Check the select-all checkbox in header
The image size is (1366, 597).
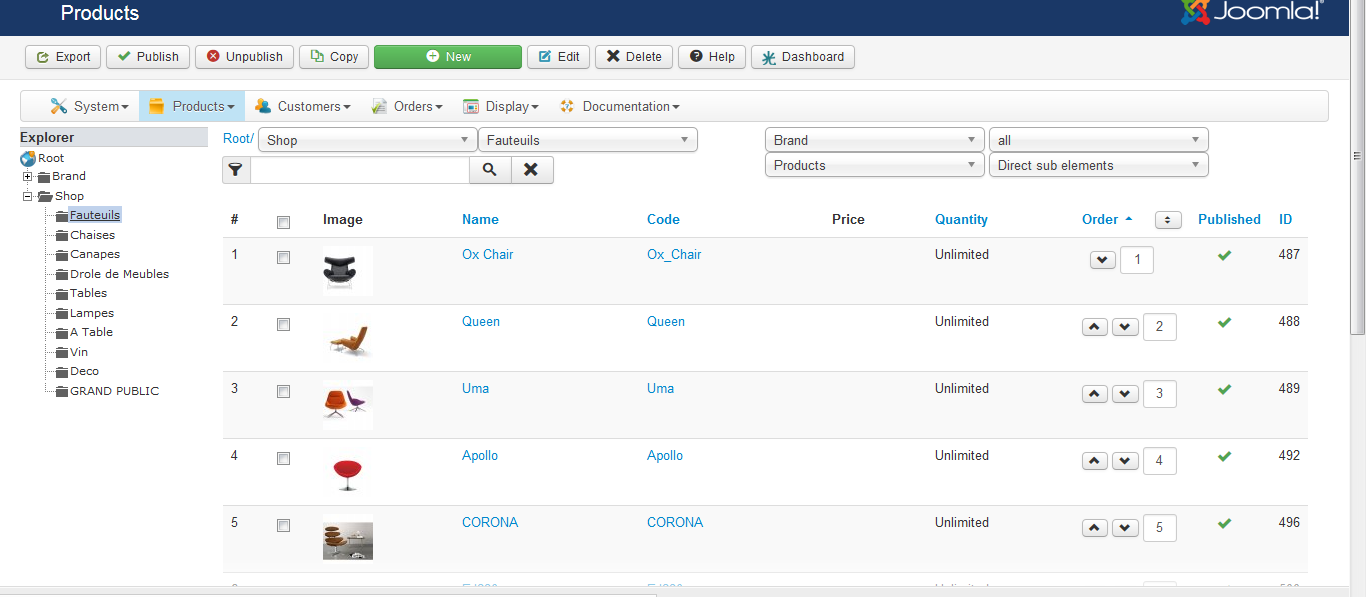point(283,222)
